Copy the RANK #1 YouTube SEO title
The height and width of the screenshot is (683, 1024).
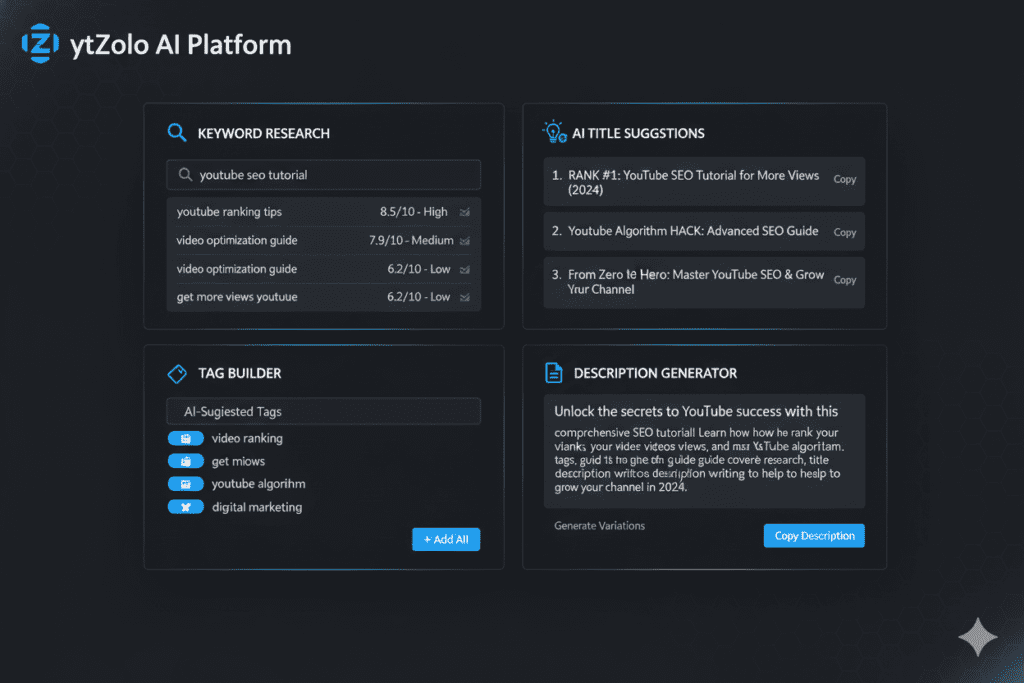point(844,180)
